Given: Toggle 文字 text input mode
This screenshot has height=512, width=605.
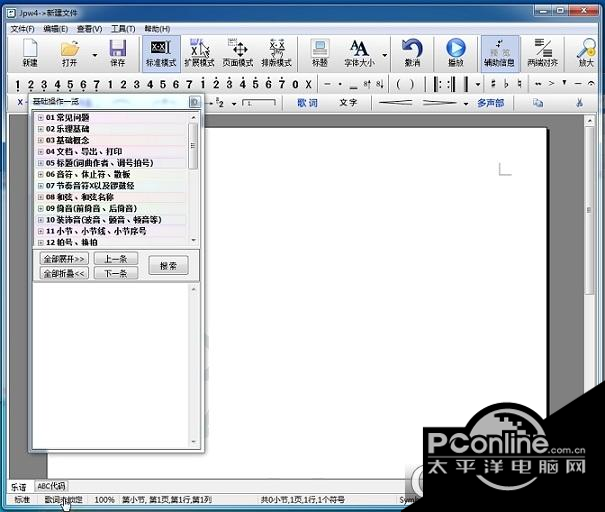Looking at the screenshot, I should click(x=348, y=103).
